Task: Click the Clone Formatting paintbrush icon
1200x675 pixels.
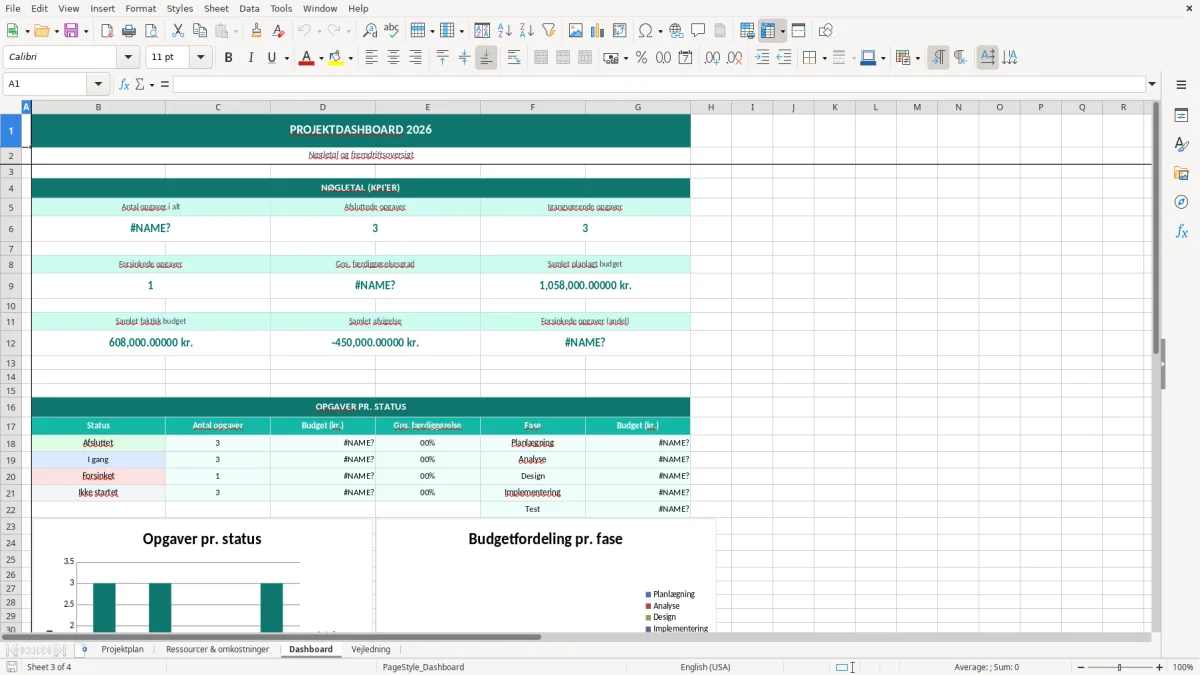Action: point(256,31)
